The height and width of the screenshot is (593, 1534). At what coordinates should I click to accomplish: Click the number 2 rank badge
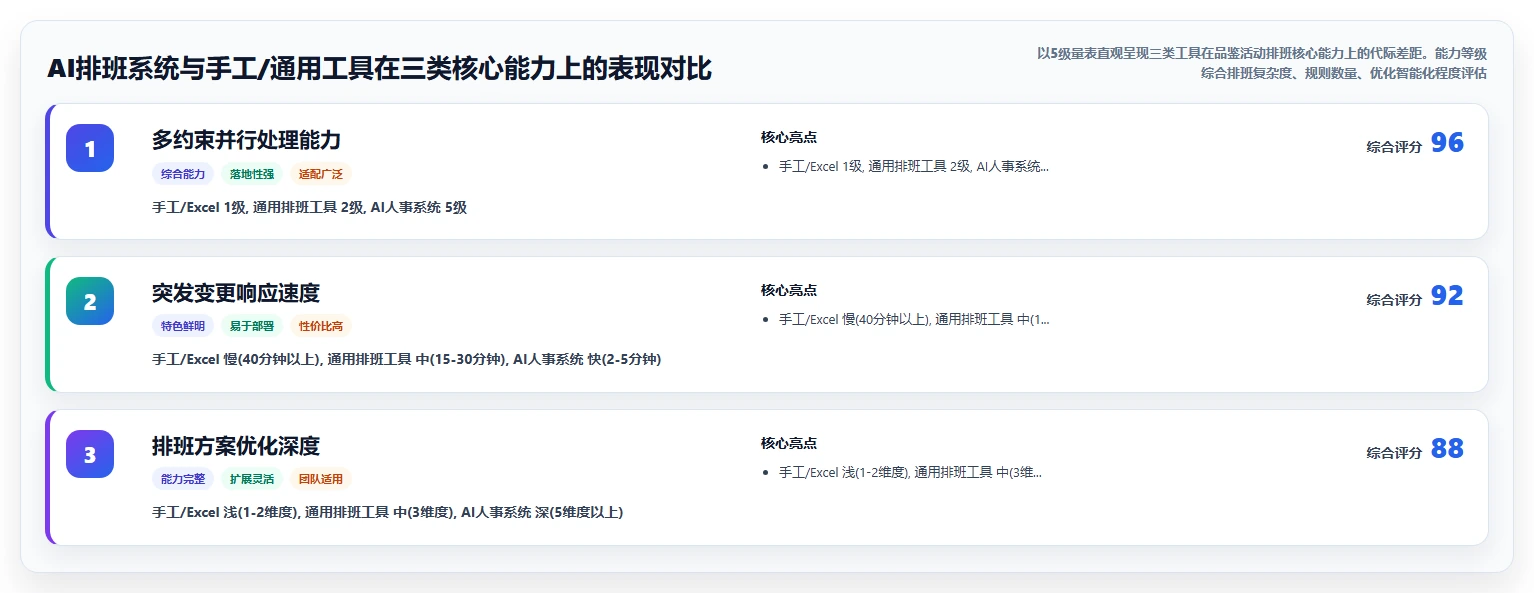pyautogui.click(x=90, y=301)
